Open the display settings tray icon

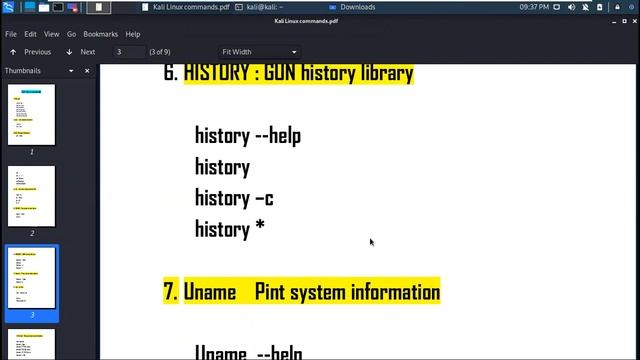[557, 7]
